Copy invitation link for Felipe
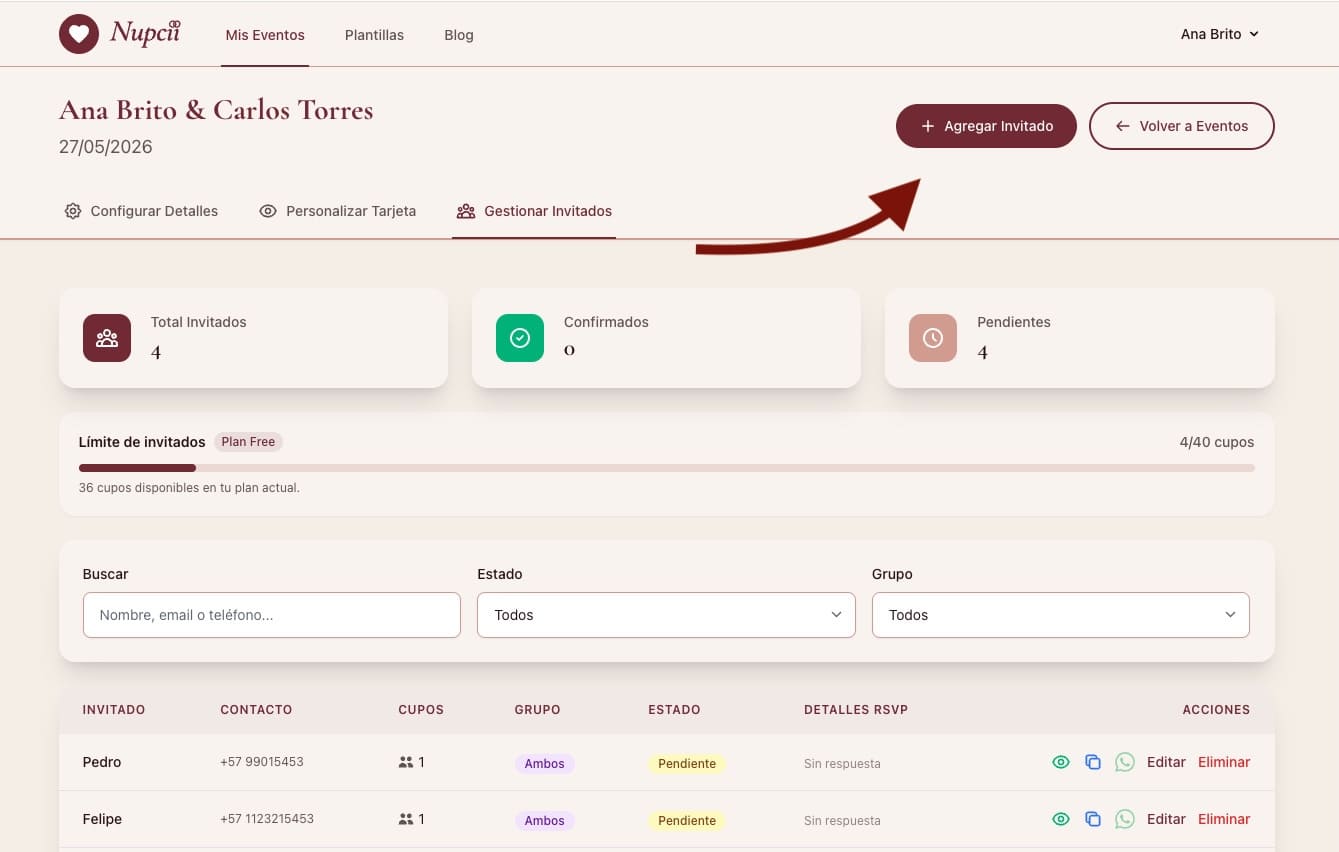 point(1093,819)
